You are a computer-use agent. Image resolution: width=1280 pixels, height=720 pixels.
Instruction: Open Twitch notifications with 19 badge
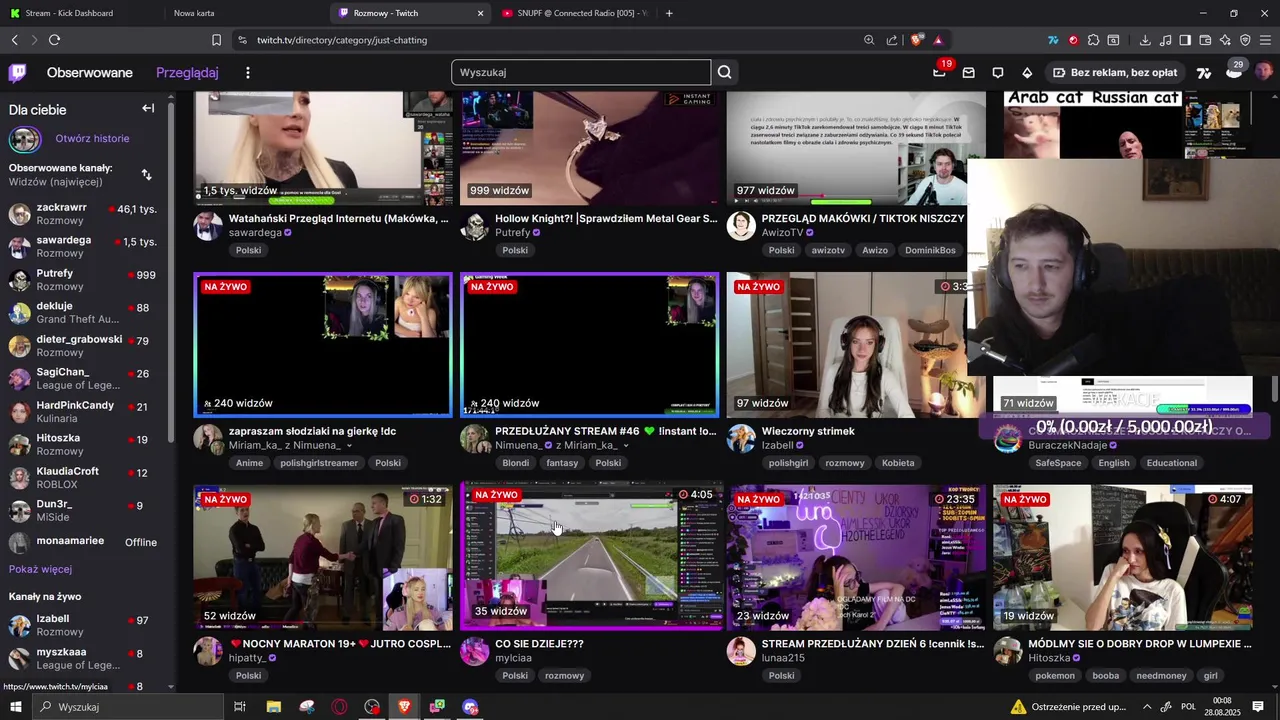939,72
